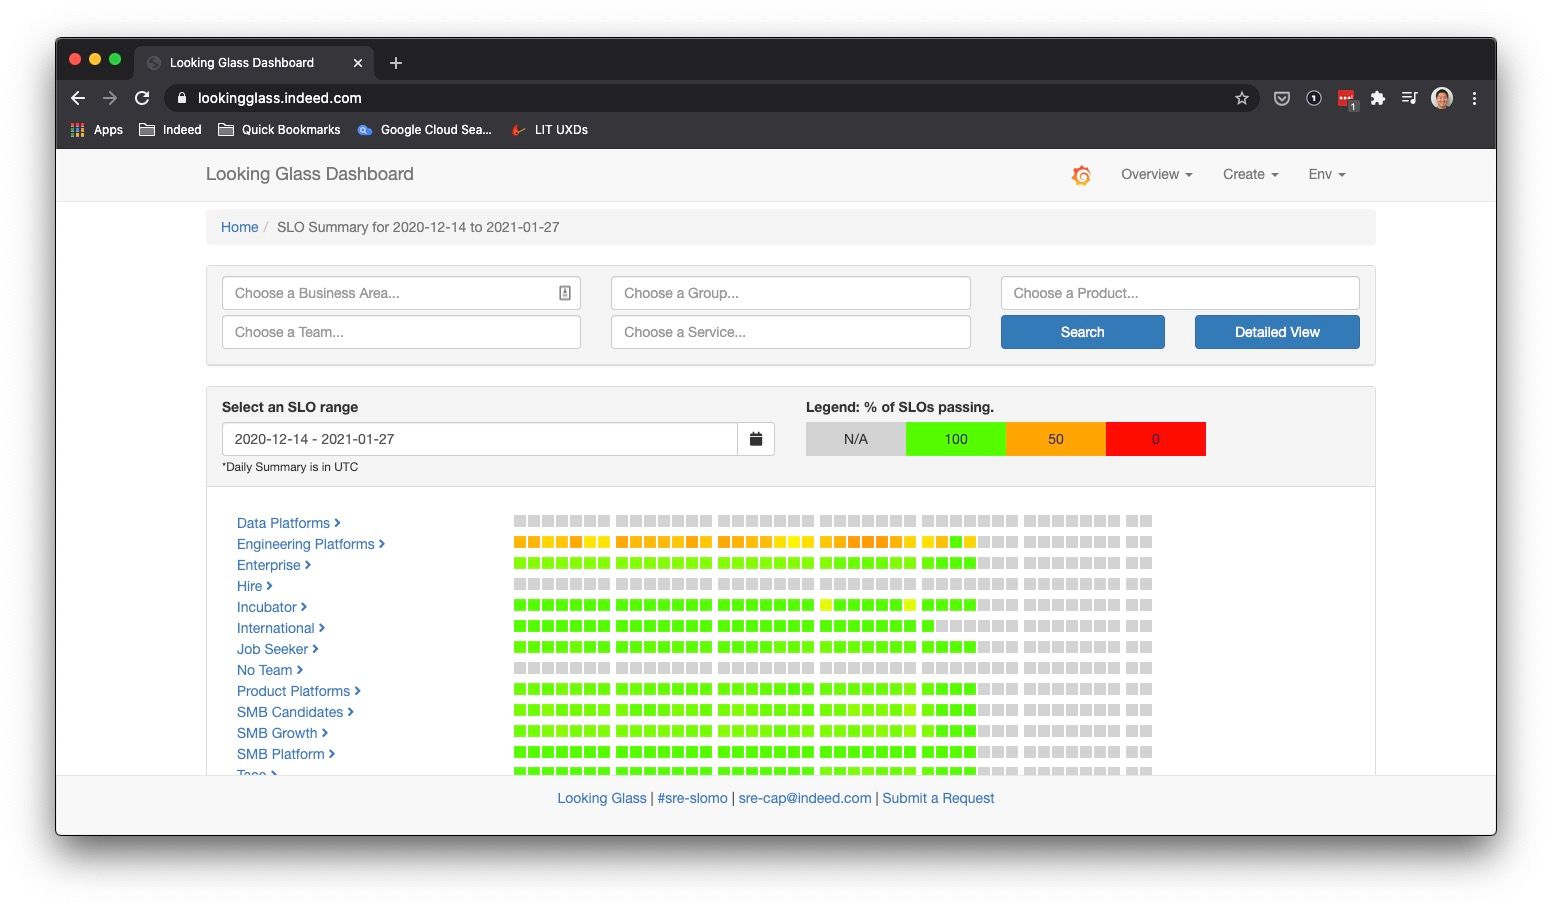Open the LIT UXDs bookmark
This screenshot has width=1552, height=909.
pos(549,130)
